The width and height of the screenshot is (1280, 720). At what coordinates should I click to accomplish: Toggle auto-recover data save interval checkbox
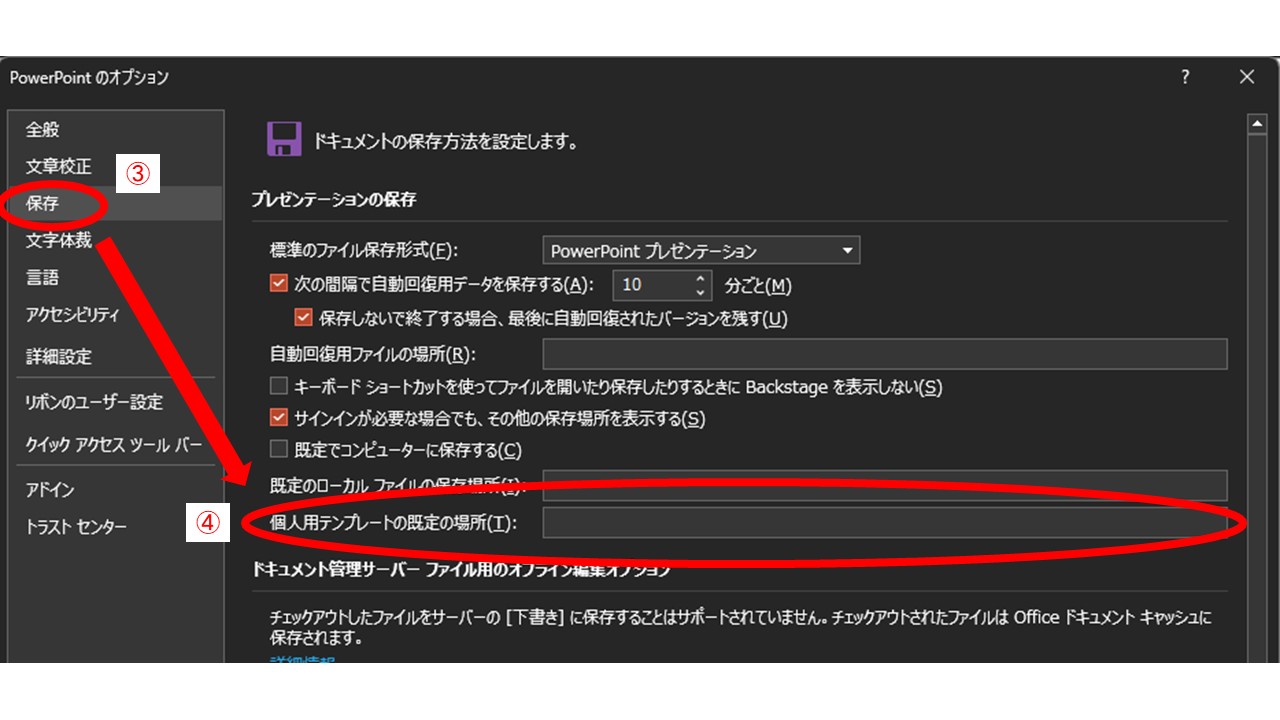click(x=279, y=285)
